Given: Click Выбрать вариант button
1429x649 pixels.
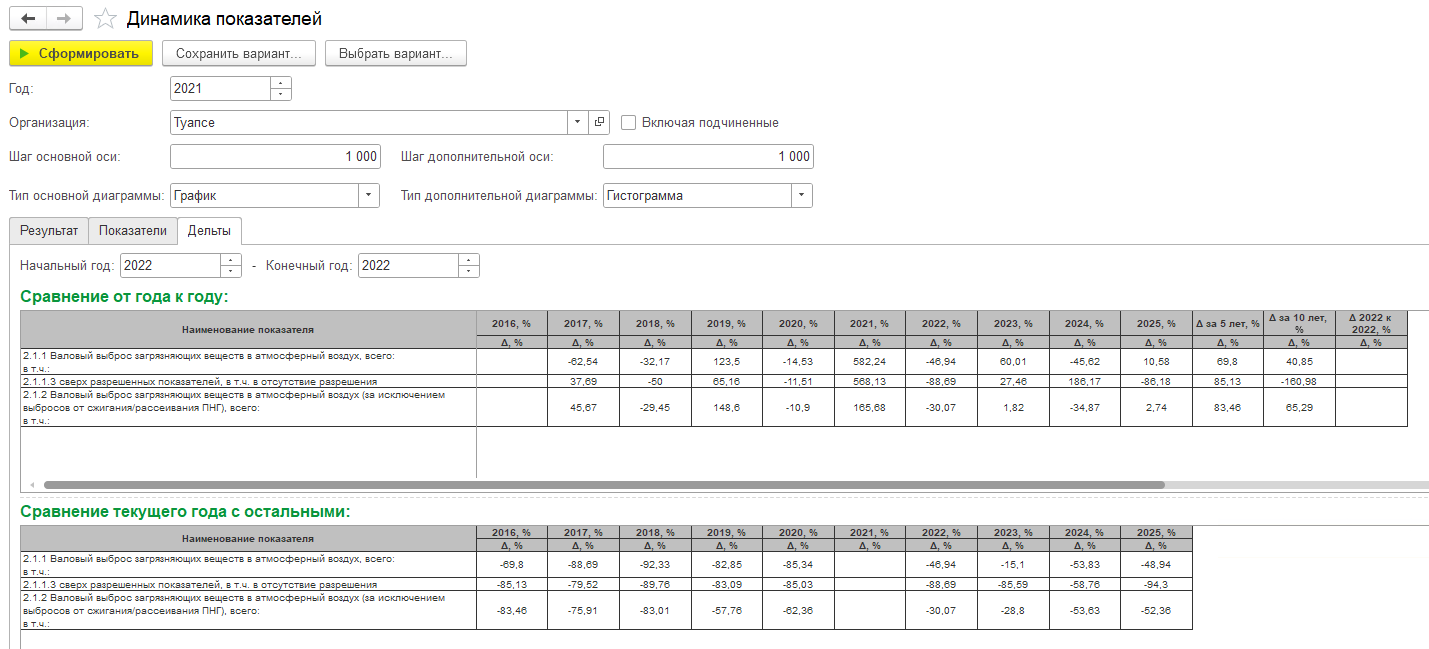Looking at the screenshot, I should point(396,53).
